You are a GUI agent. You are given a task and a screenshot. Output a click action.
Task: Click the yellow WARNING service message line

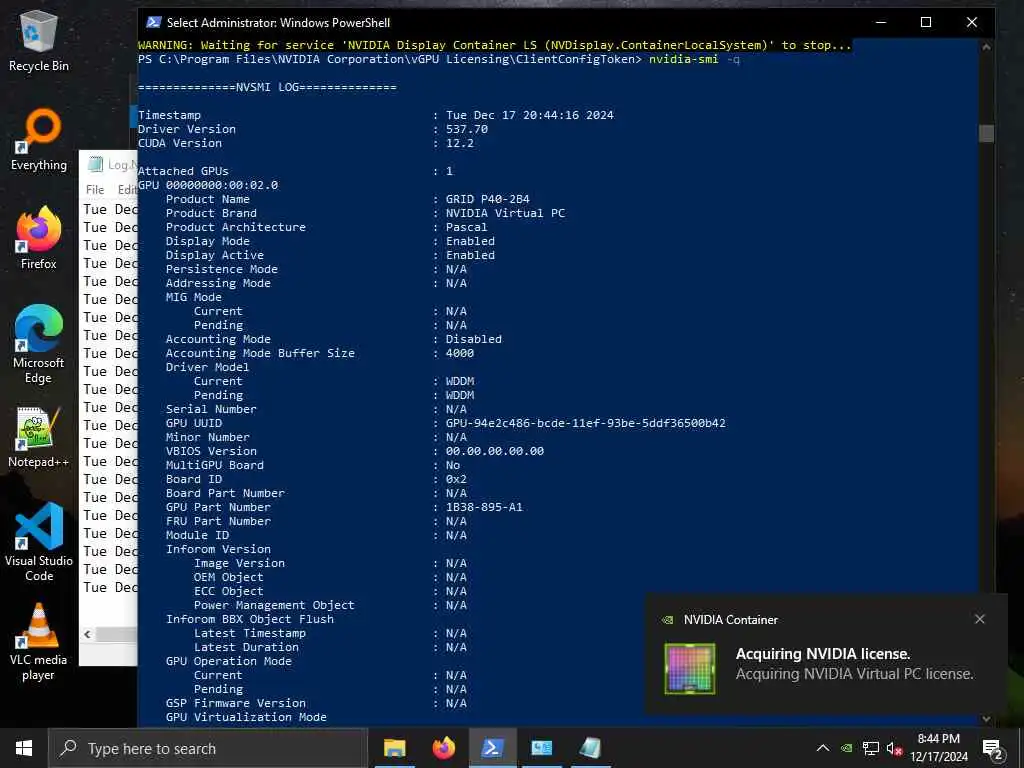click(x=494, y=45)
